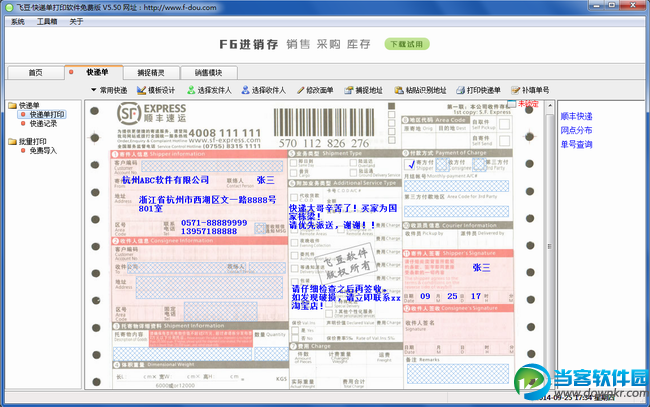This screenshot has width=650, height=407.
Task: Click the hour value 17
Action: (476, 296)
